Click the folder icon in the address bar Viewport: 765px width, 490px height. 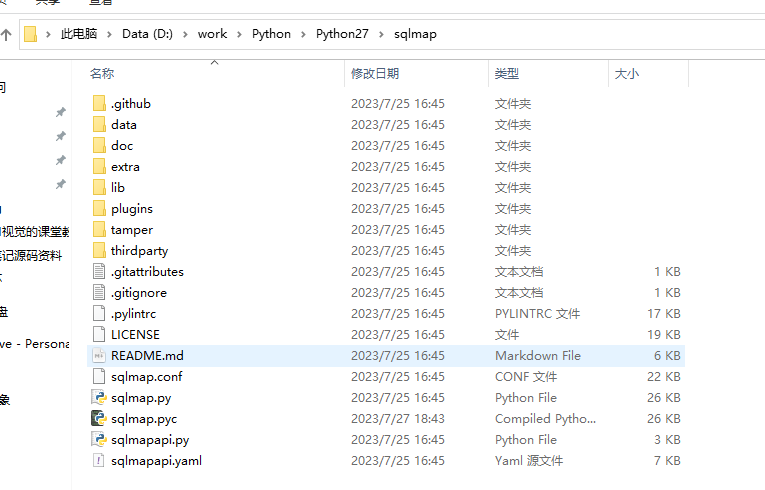(31, 34)
